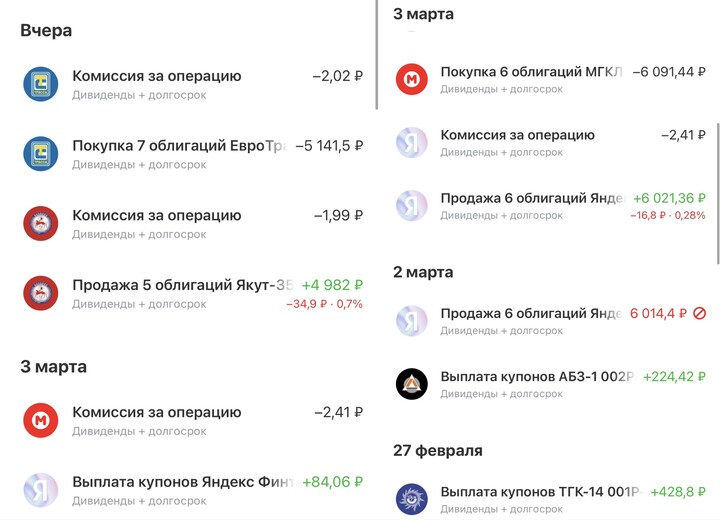Click the Вчера date section header

46,31
